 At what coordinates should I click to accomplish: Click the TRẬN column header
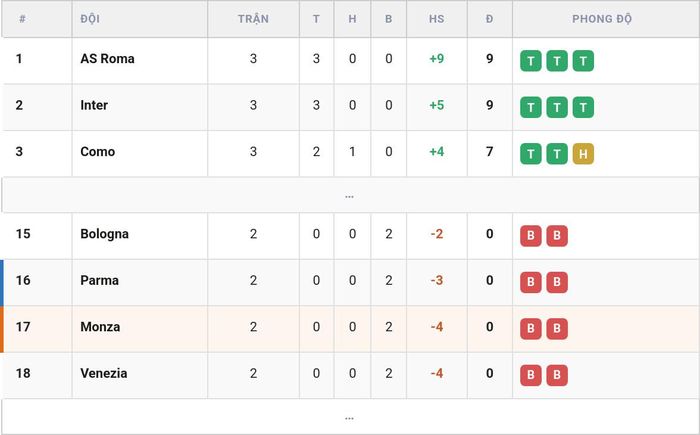pos(253,19)
